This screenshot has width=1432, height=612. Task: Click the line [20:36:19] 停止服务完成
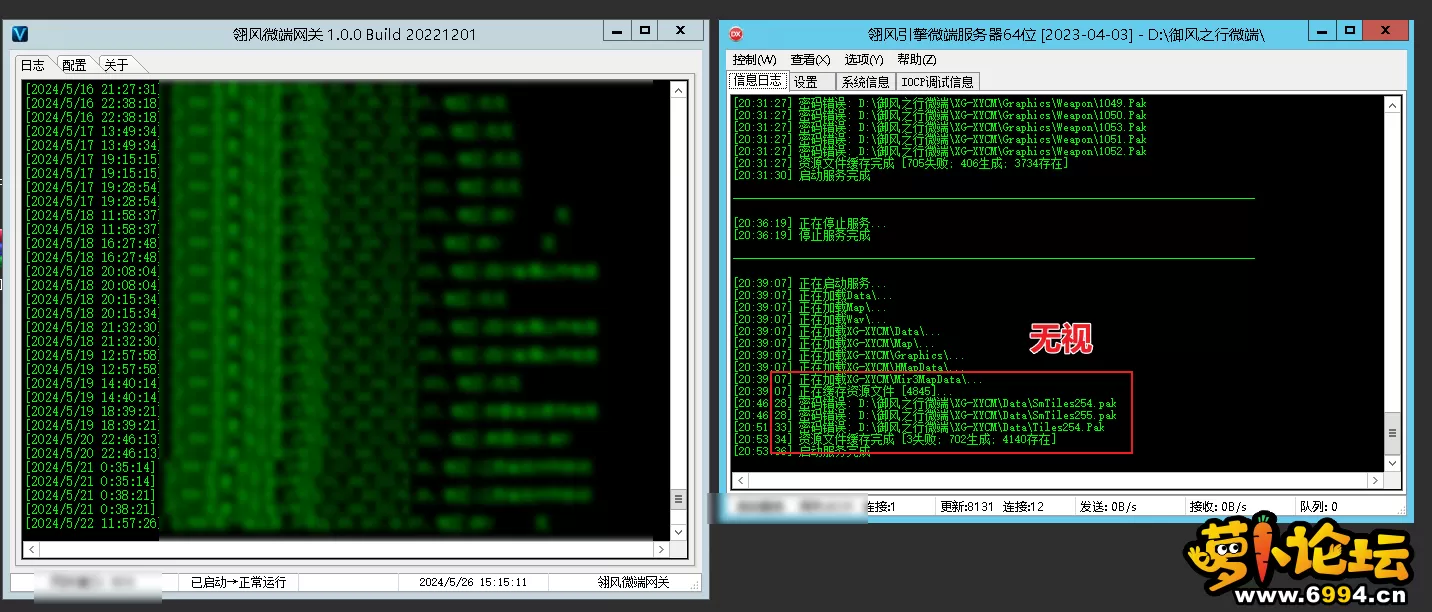click(x=801, y=235)
